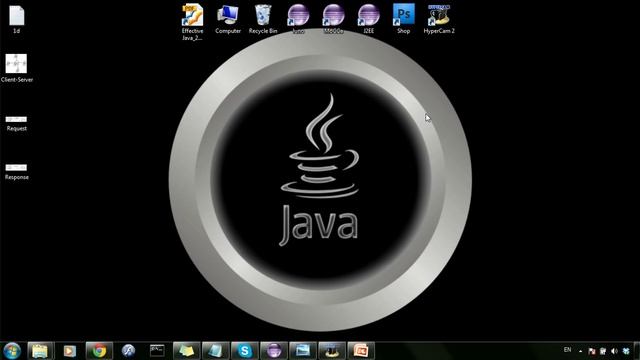Open Sticky Notes in the taskbar

[187, 351]
